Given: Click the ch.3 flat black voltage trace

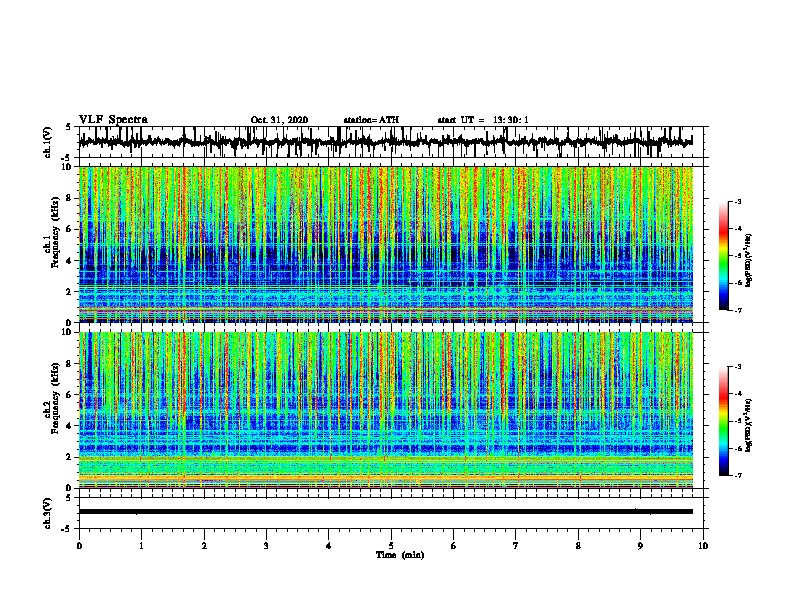Looking at the screenshot, I should point(385,512).
